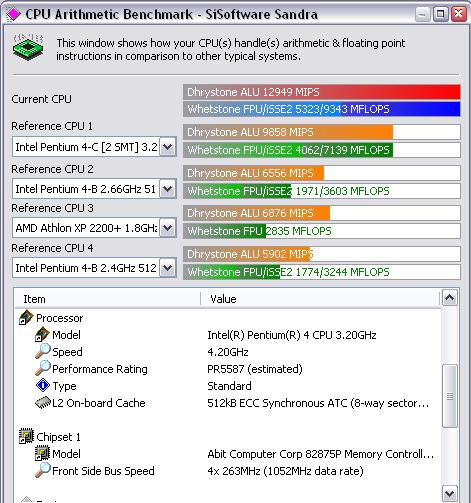Click the Speed magnifier icon
The image size is (471, 503).
43,351
